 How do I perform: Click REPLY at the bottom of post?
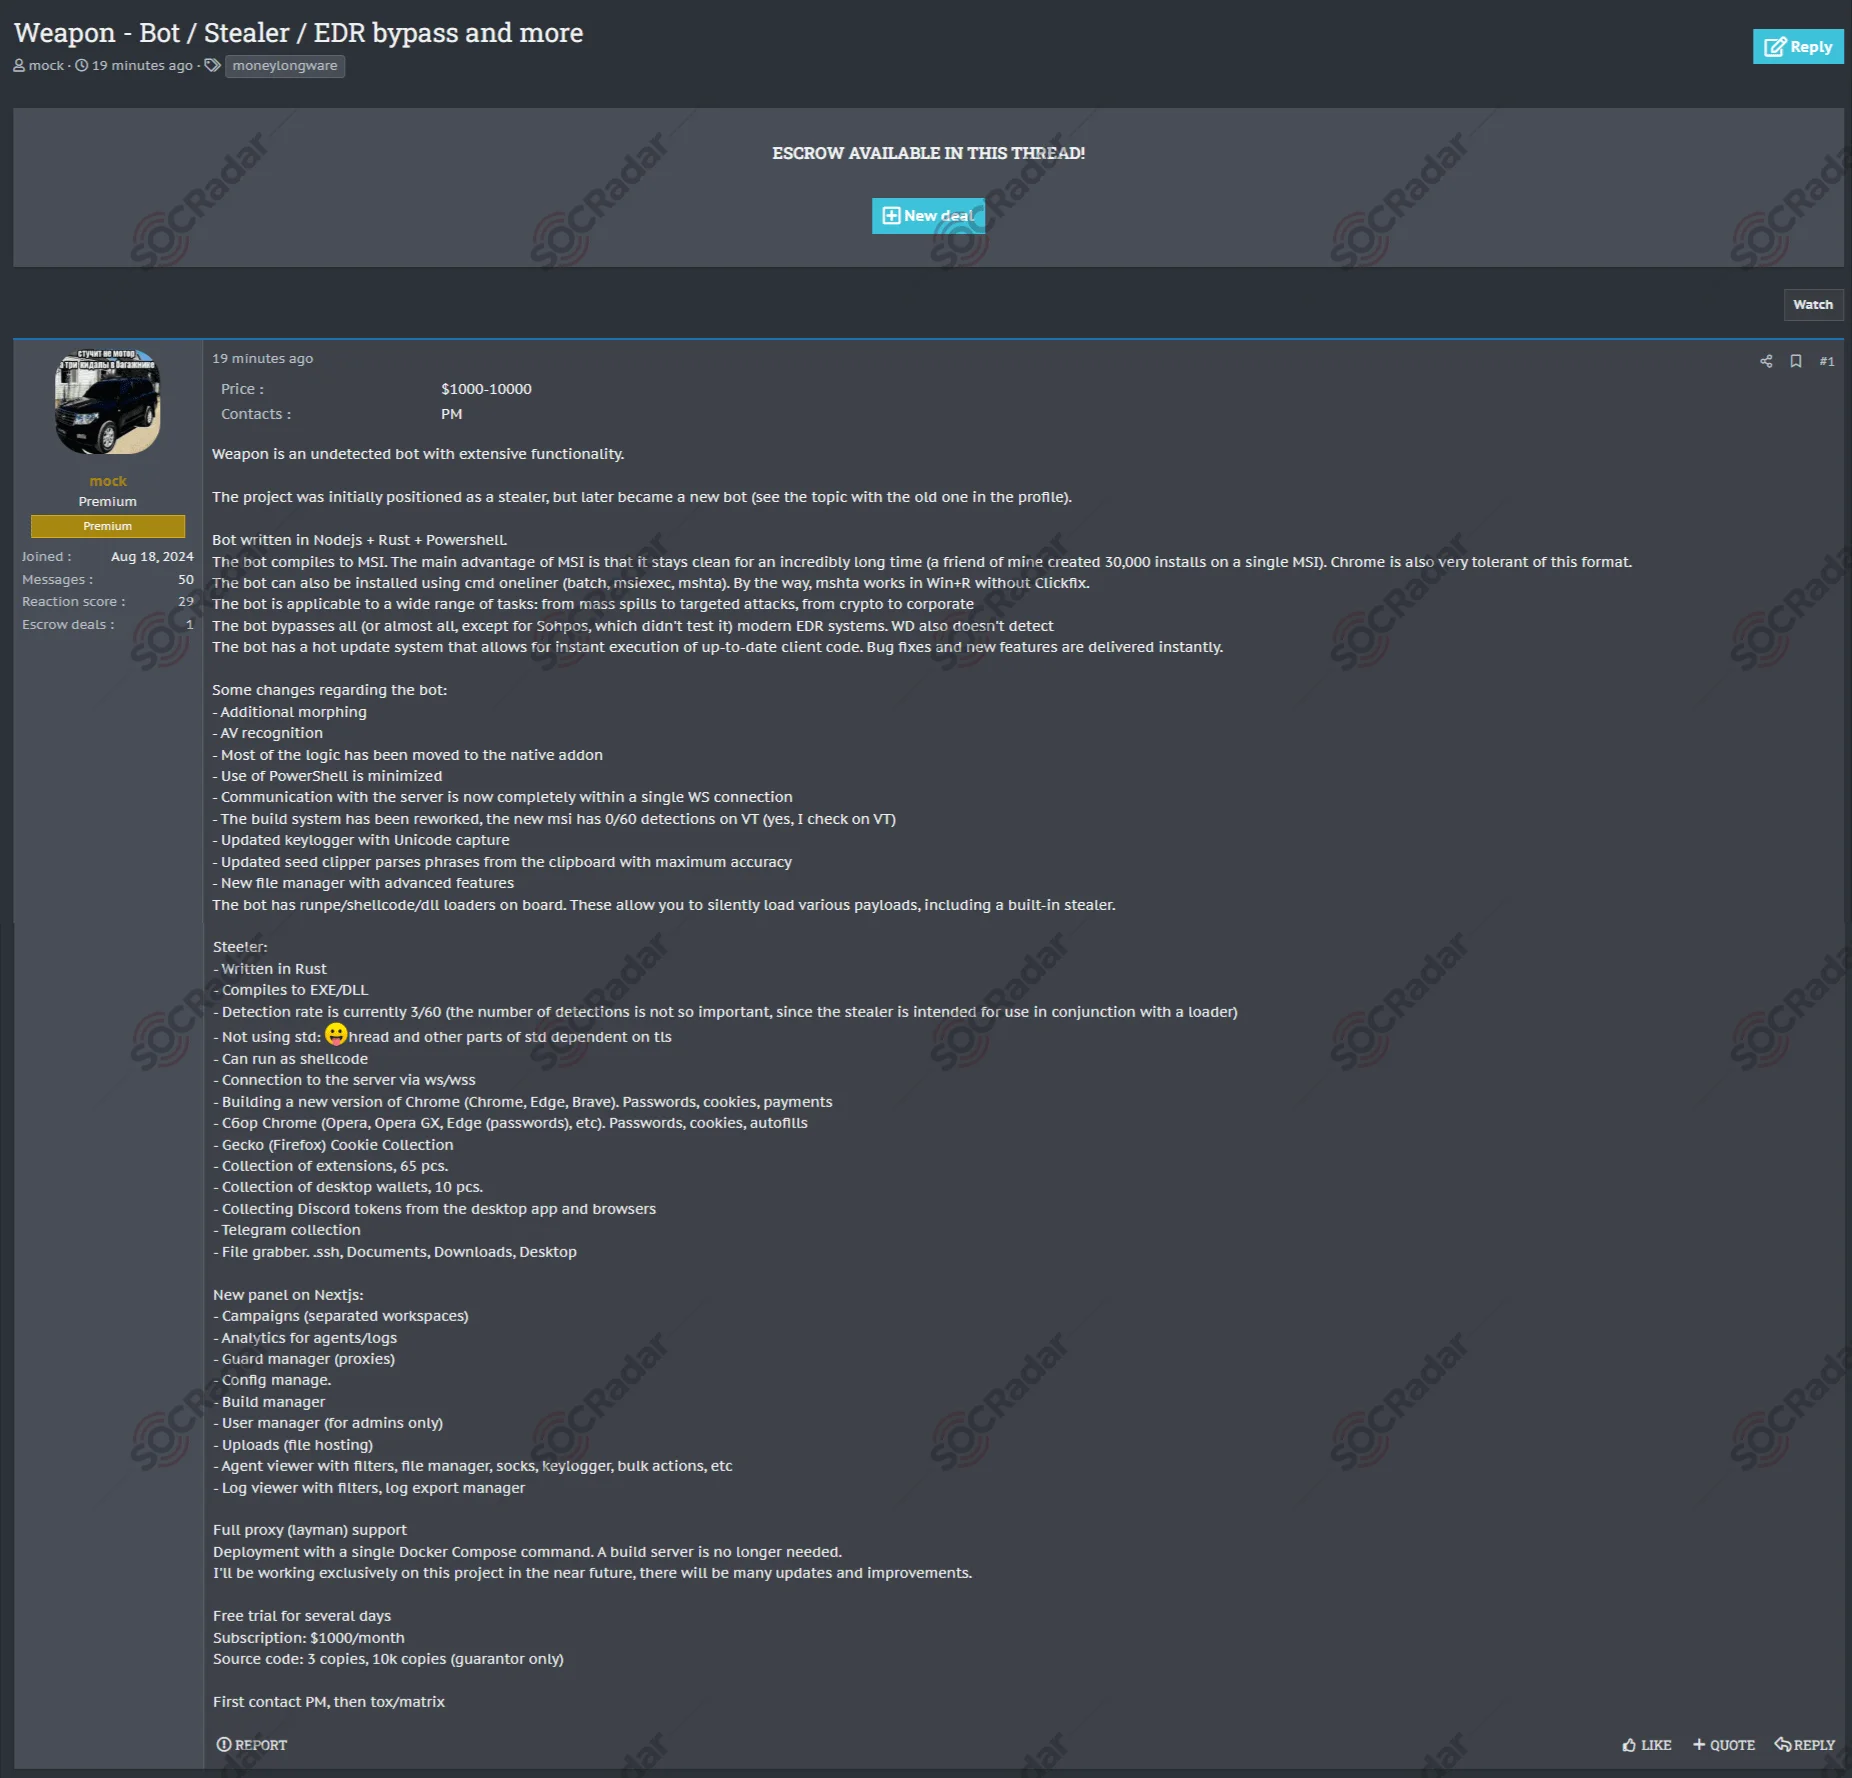pos(1805,1745)
